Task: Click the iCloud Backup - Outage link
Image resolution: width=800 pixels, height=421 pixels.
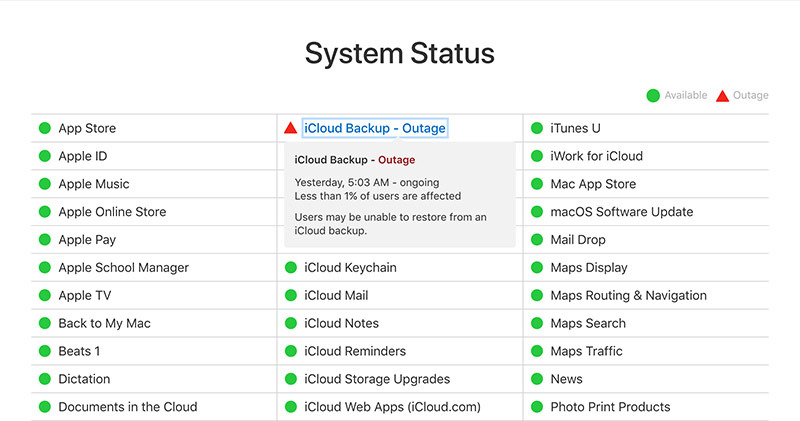Action: [375, 128]
